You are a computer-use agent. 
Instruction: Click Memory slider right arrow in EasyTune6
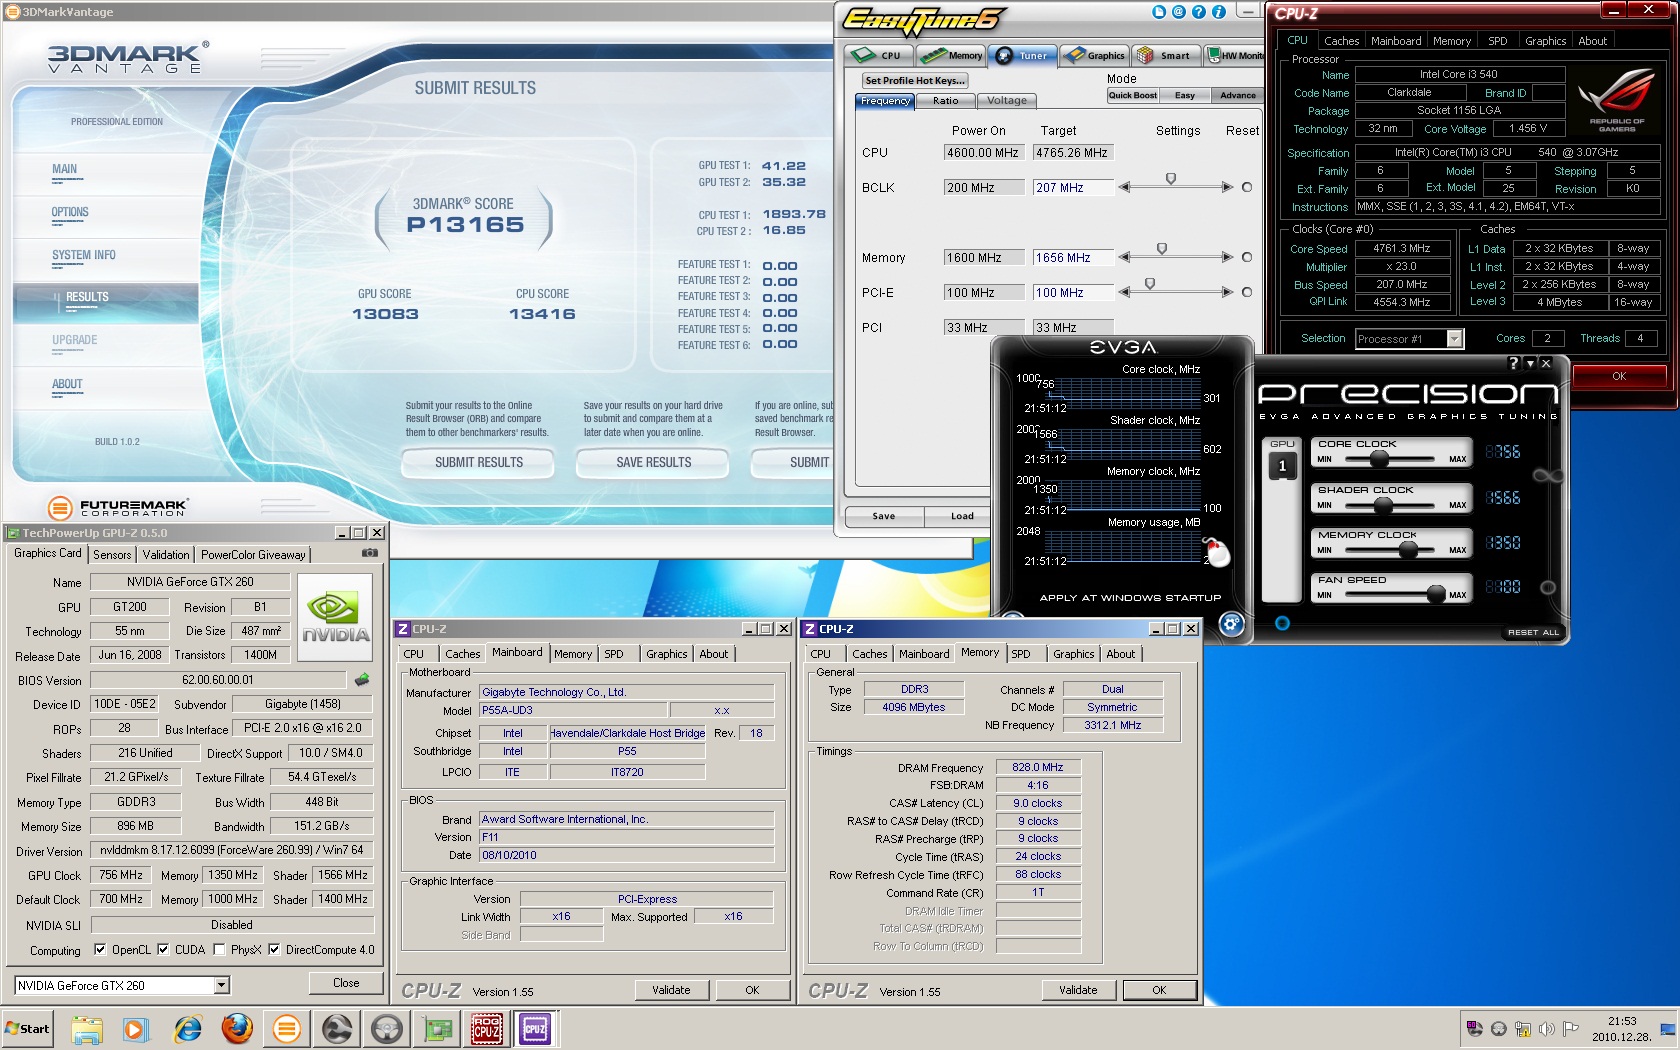[x=1227, y=257]
